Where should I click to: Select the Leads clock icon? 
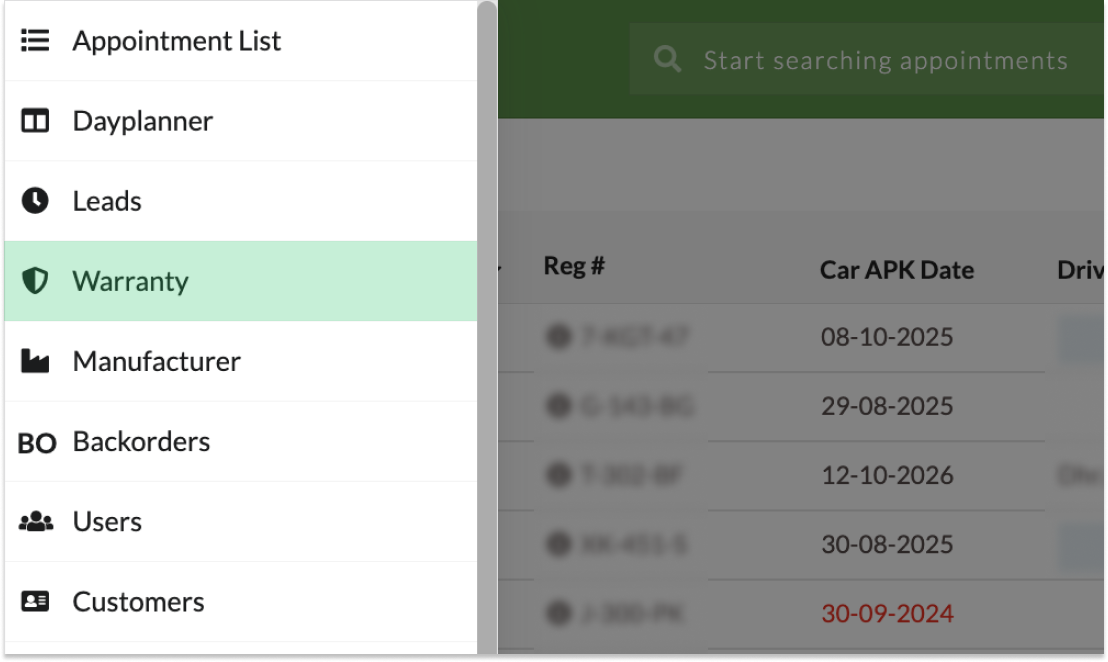35,201
